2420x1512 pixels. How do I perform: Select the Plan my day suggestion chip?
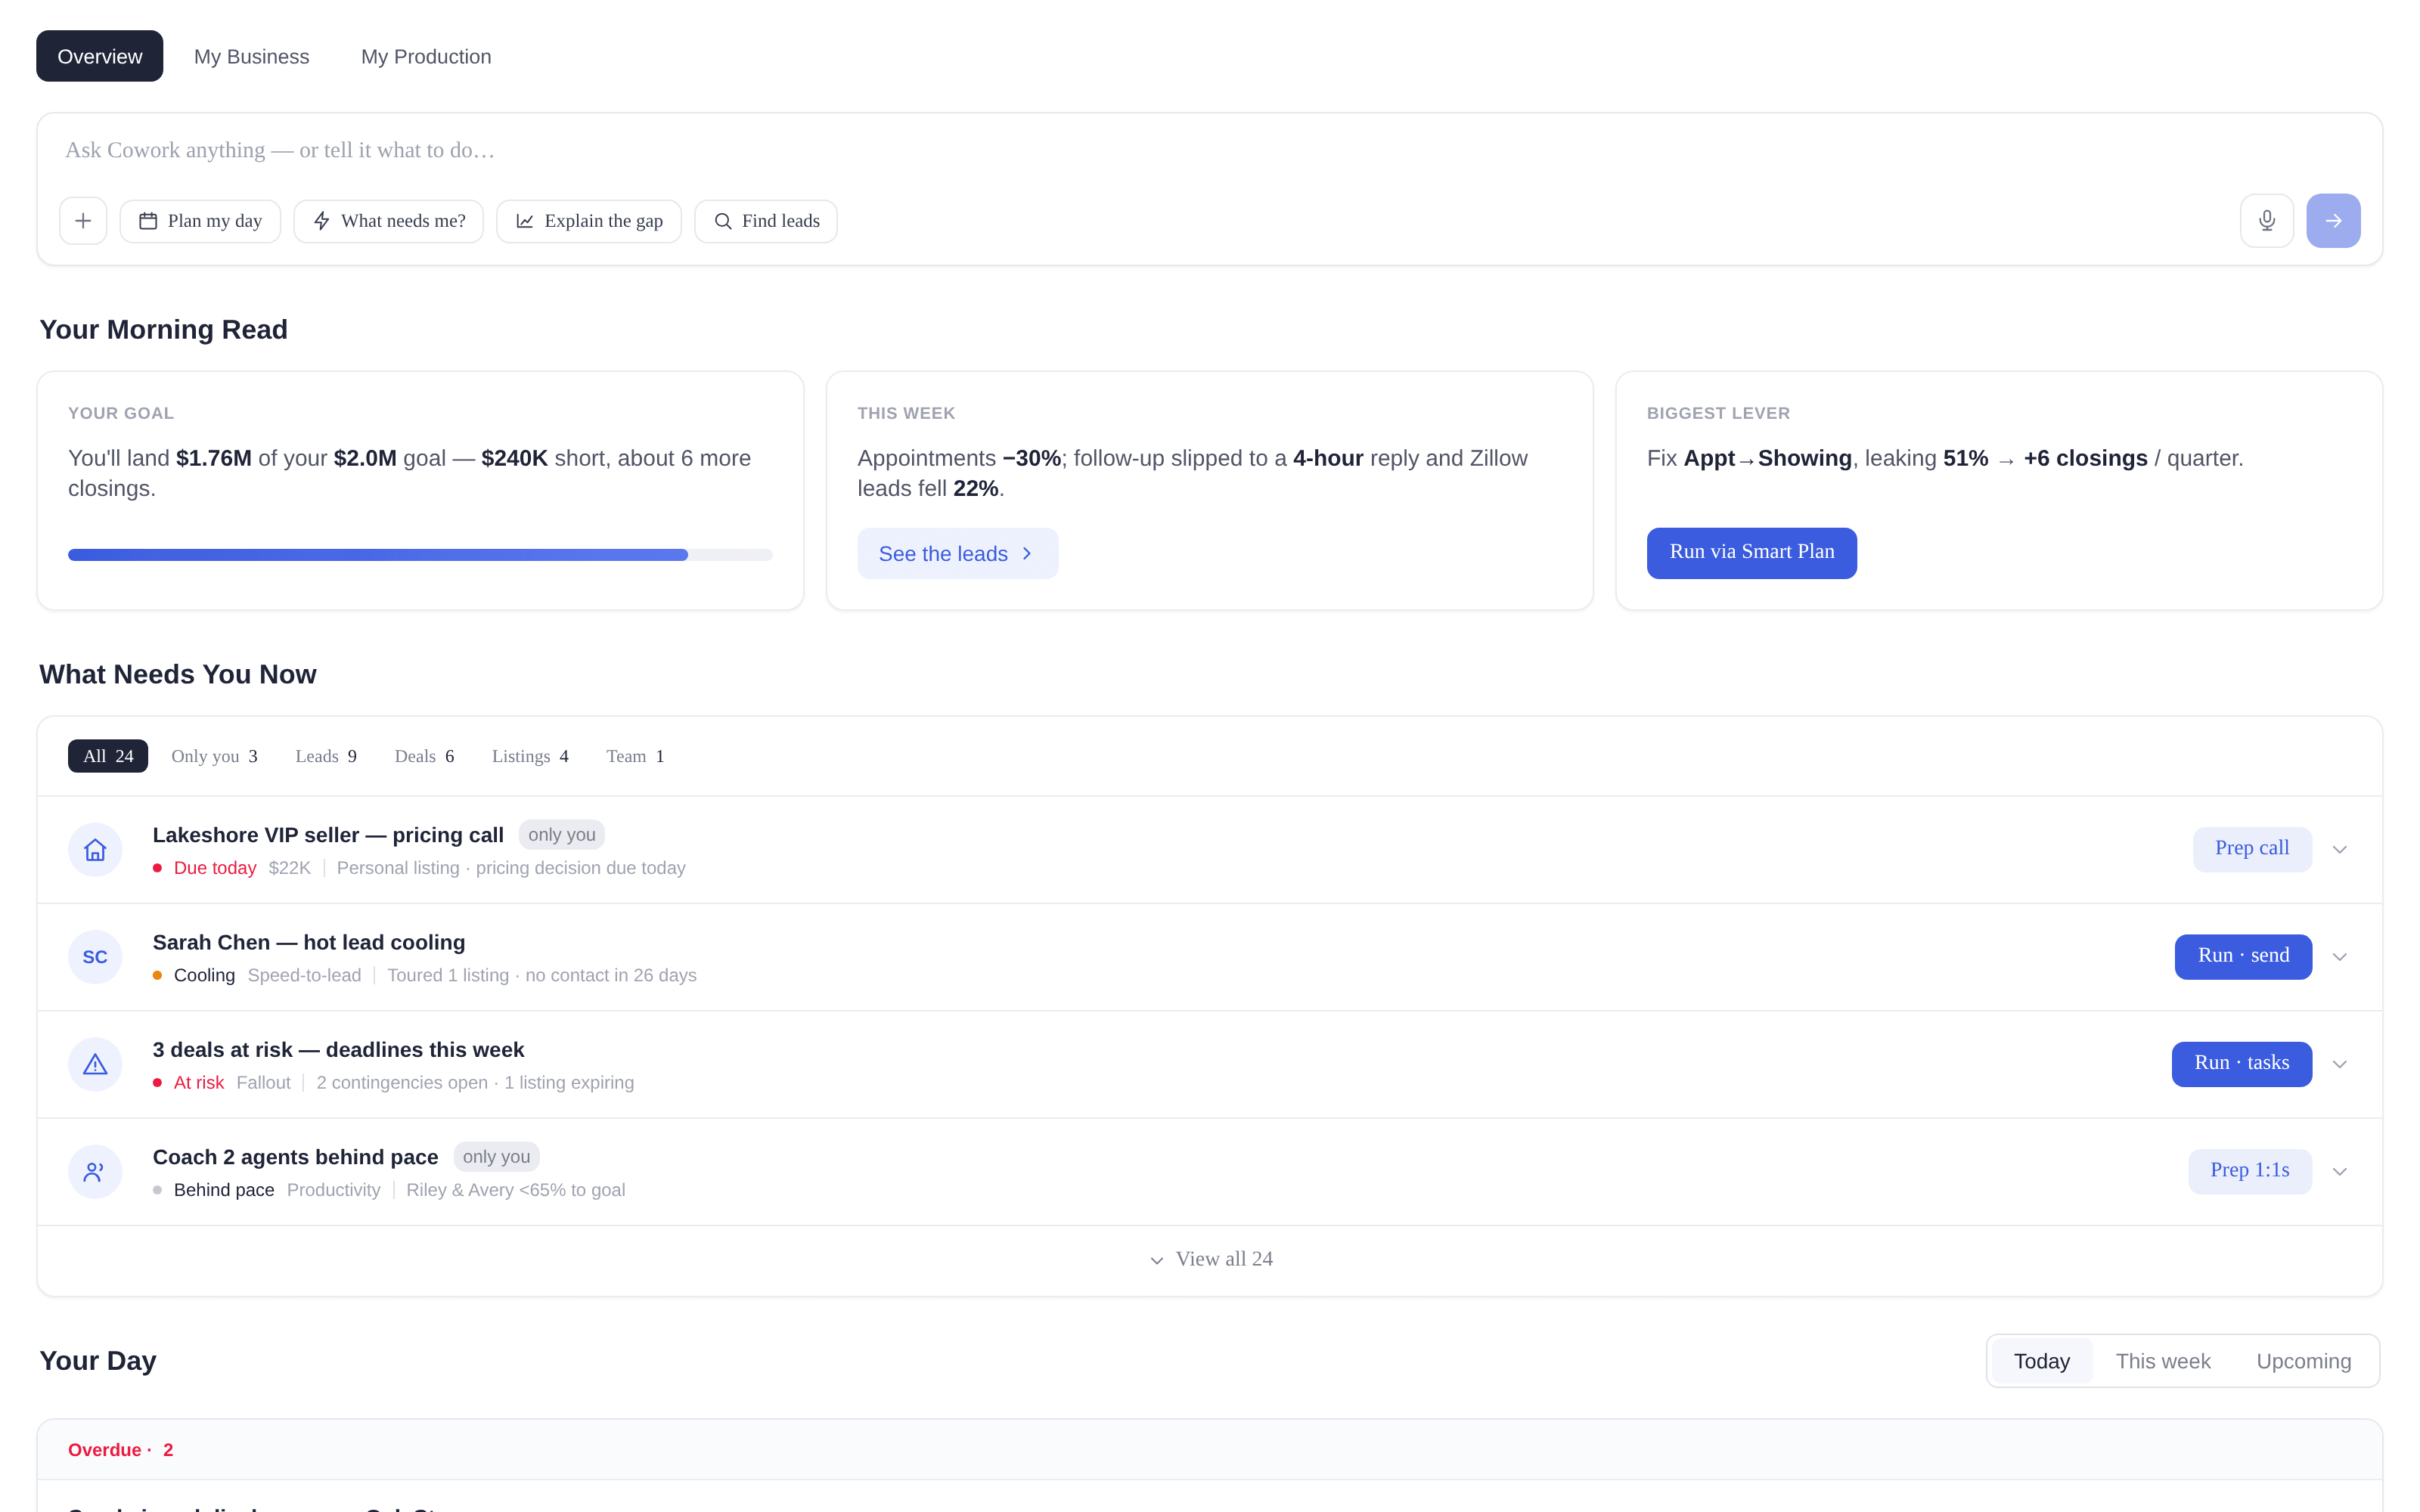pos(200,221)
